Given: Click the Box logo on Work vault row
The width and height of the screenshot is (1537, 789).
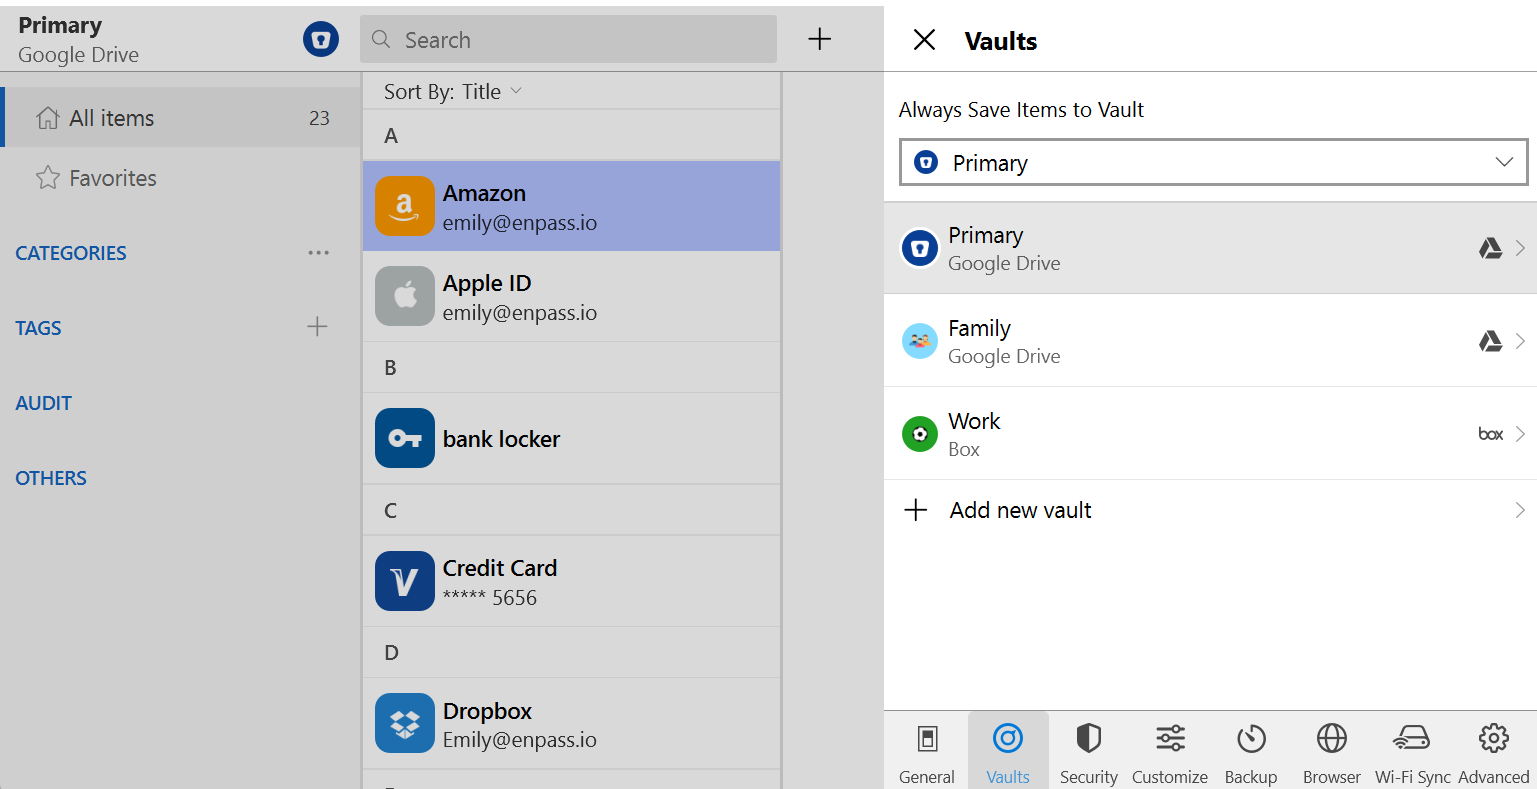Looking at the screenshot, I should (1490, 434).
